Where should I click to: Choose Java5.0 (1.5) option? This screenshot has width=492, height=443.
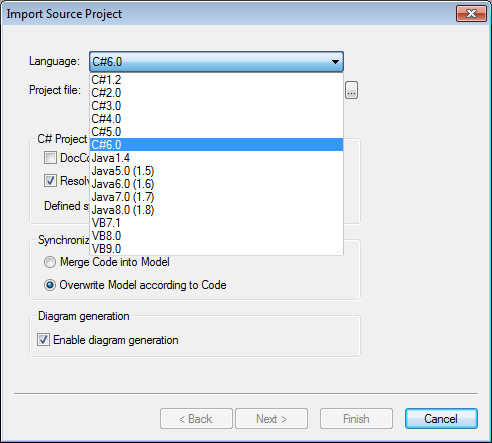coord(216,171)
